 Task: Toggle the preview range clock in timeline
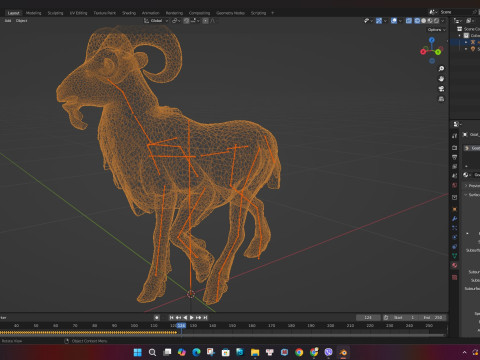(x=386, y=318)
